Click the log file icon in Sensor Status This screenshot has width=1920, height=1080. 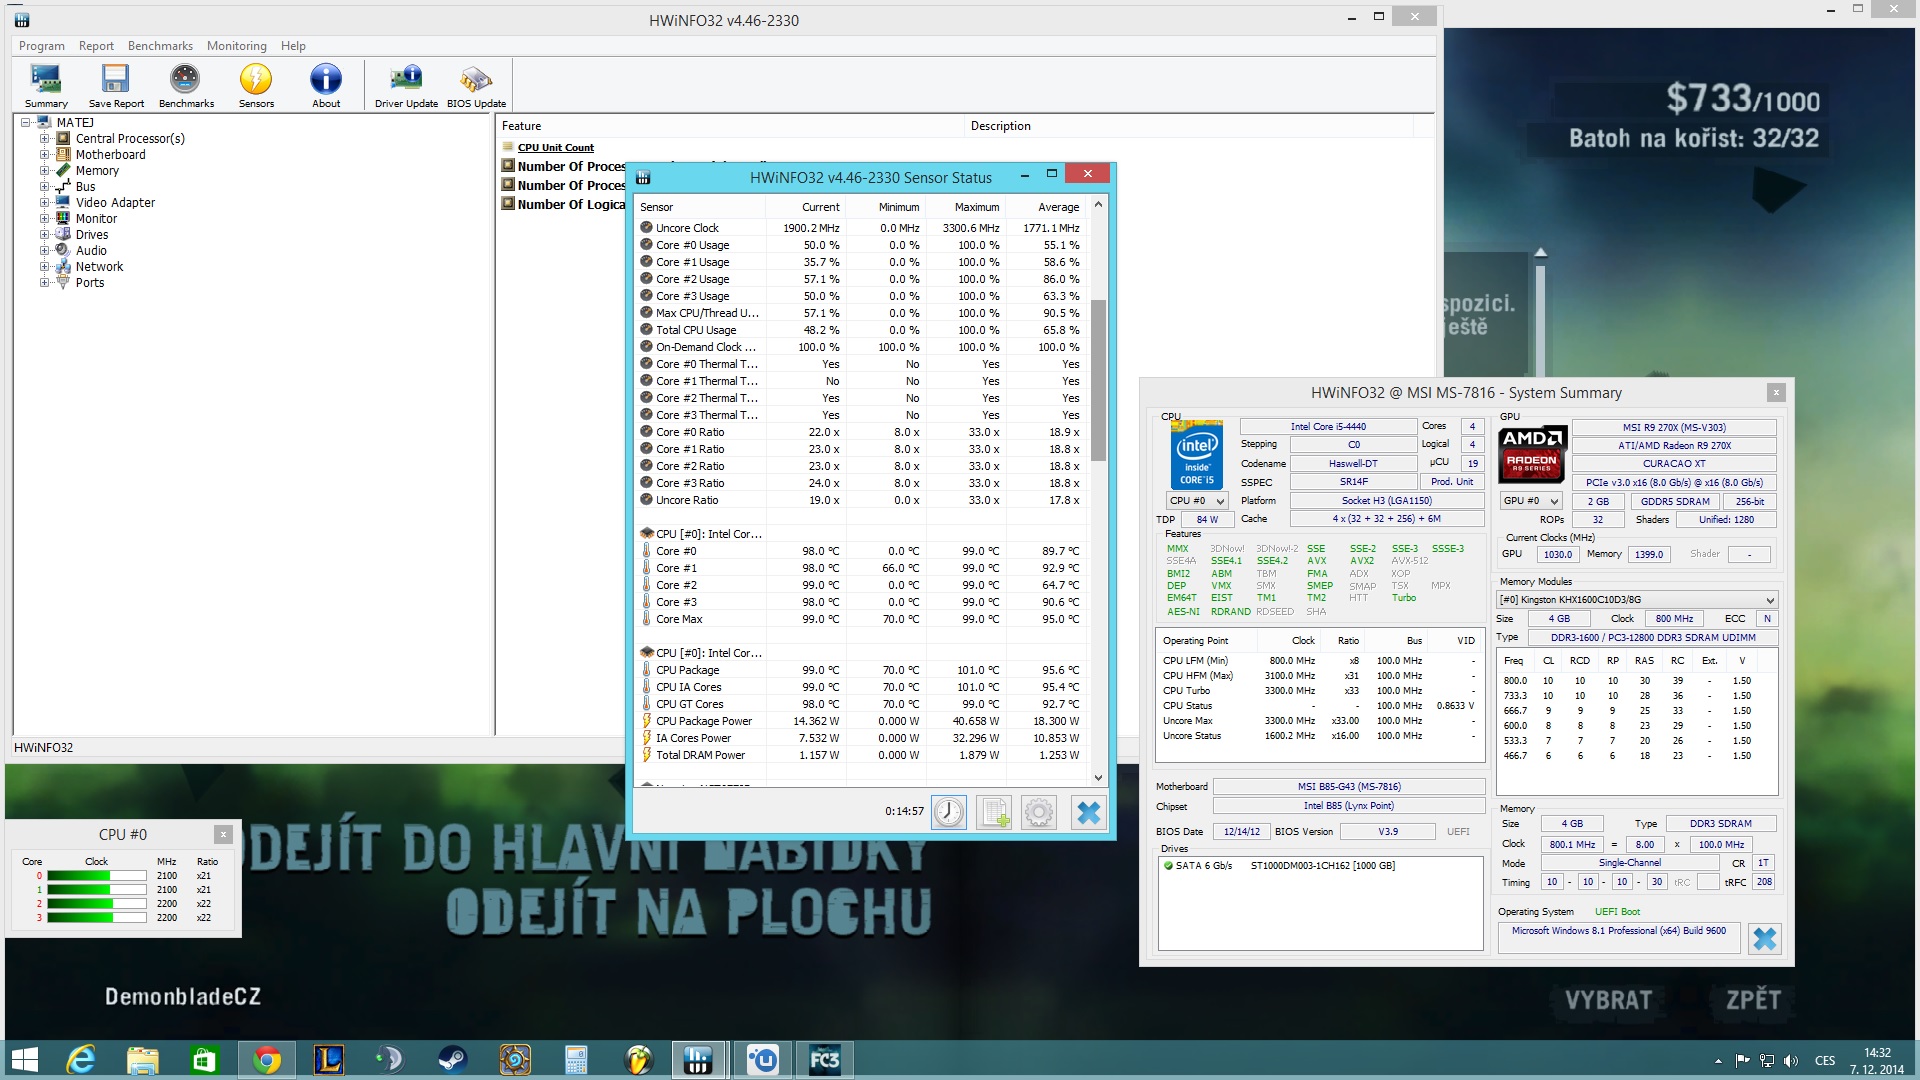tap(994, 812)
